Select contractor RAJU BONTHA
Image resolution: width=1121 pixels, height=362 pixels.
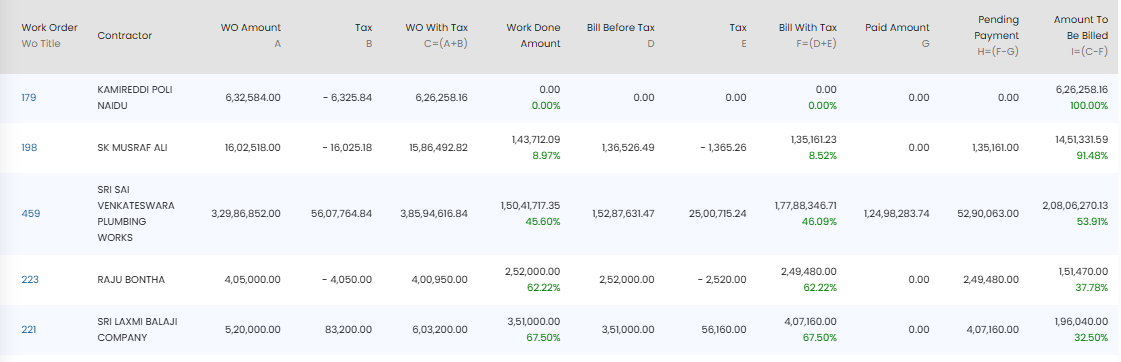click(131, 280)
